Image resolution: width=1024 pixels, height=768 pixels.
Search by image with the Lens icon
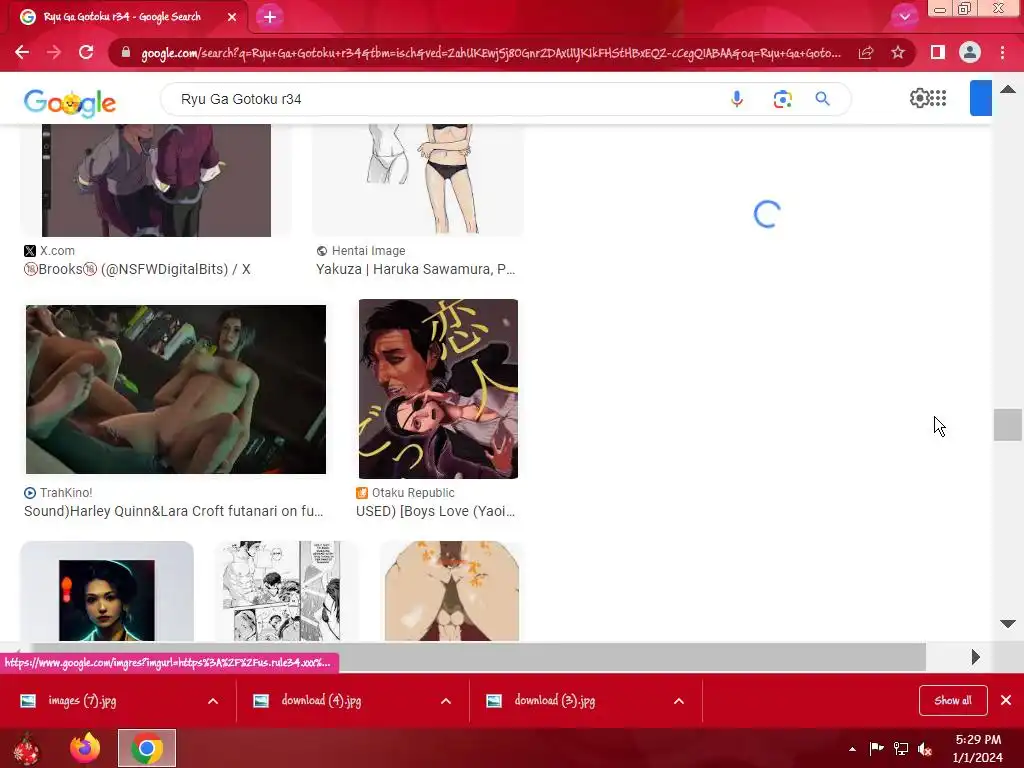tap(782, 99)
